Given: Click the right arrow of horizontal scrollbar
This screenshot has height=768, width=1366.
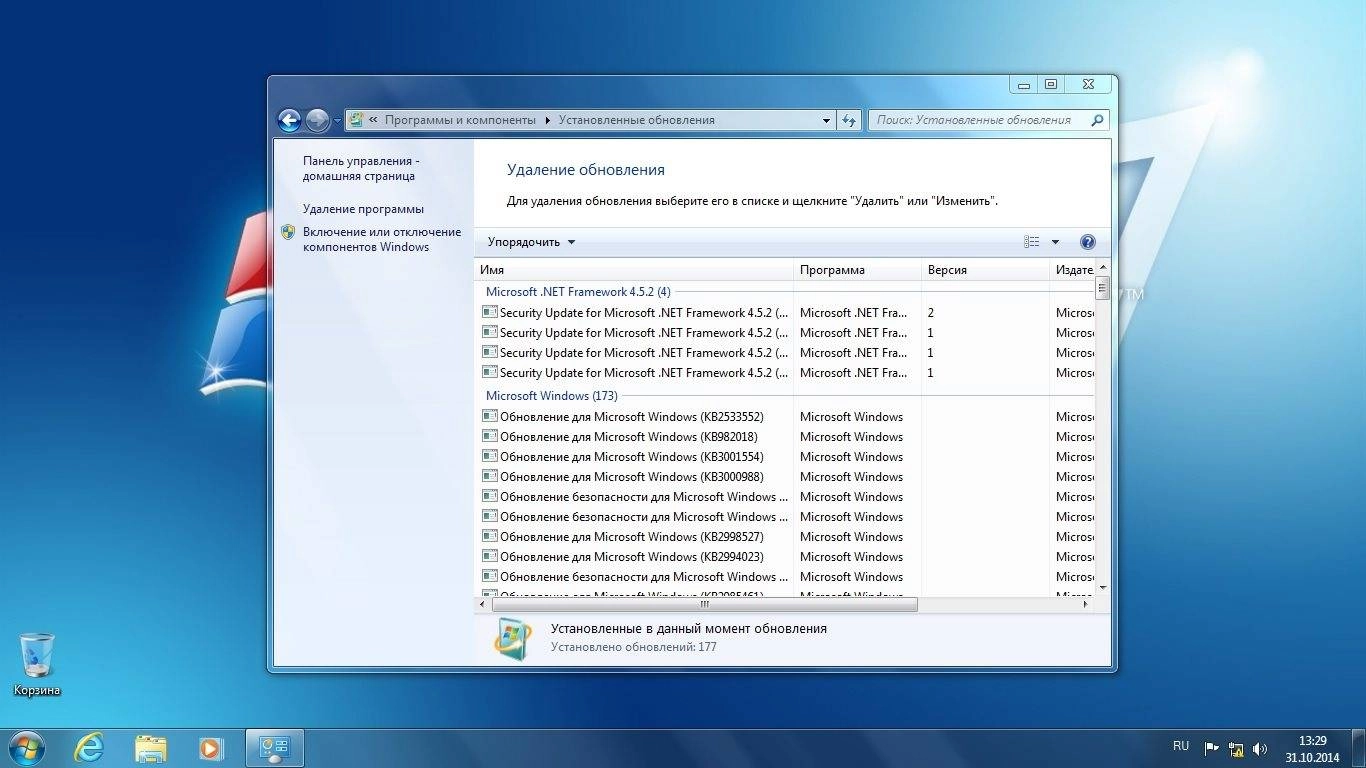Looking at the screenshot, I should click(x=1087, y=605).
